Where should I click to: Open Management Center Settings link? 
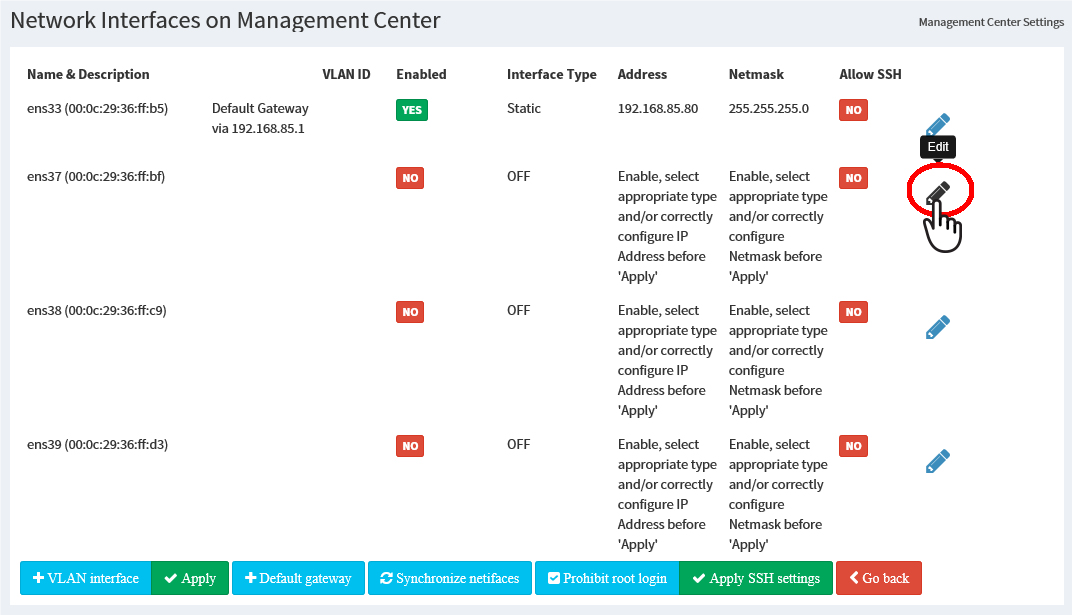(990, 22)
